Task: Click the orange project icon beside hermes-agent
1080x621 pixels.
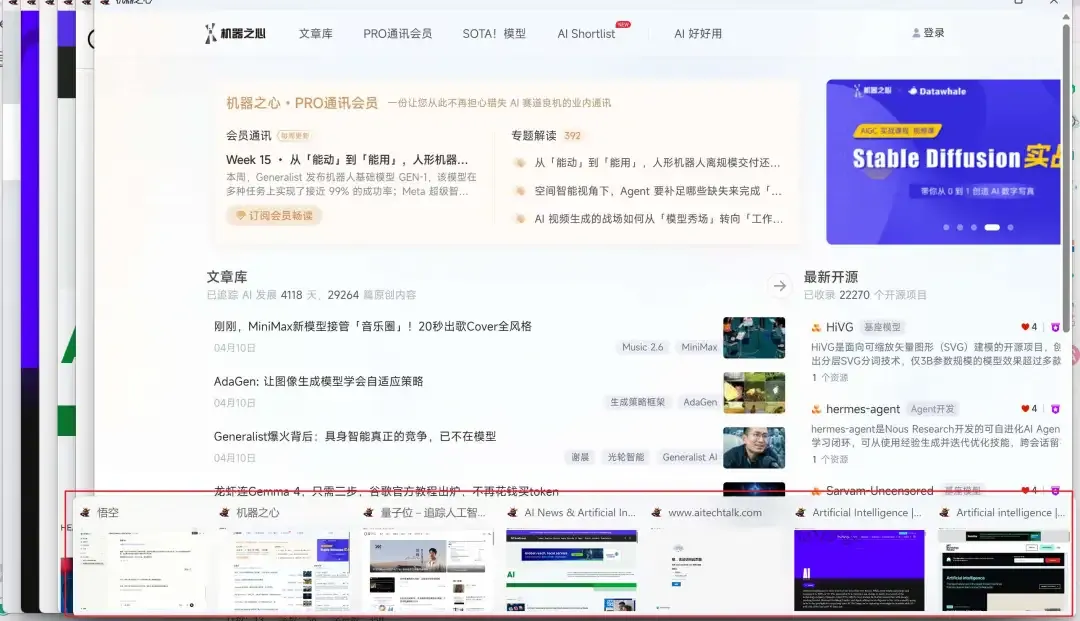Action: pyautogui.click(x=816, y=410)
